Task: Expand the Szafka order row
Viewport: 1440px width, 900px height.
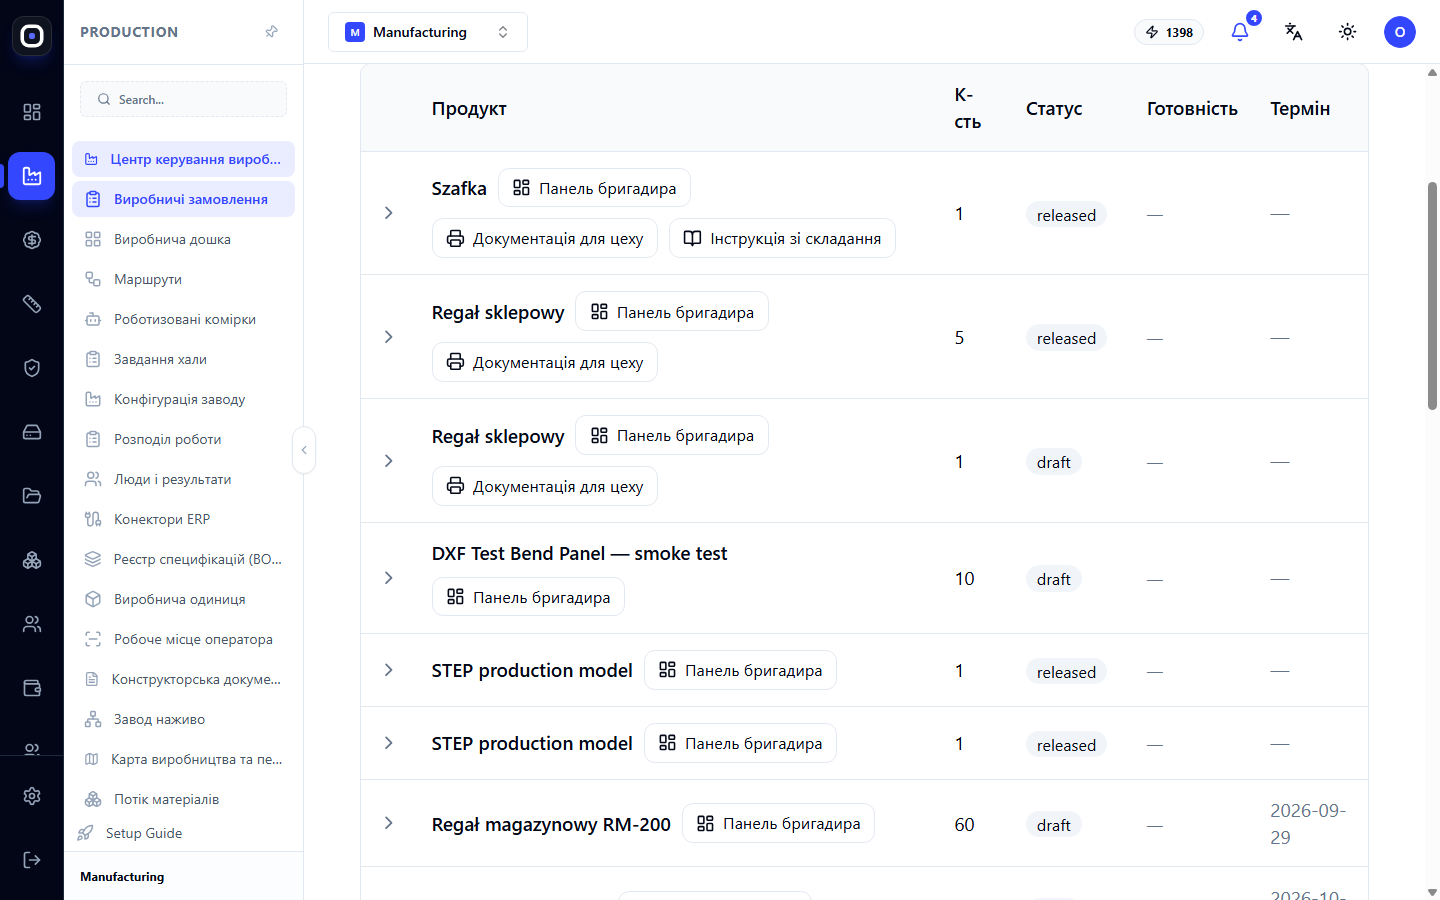Action: (389, 213)
